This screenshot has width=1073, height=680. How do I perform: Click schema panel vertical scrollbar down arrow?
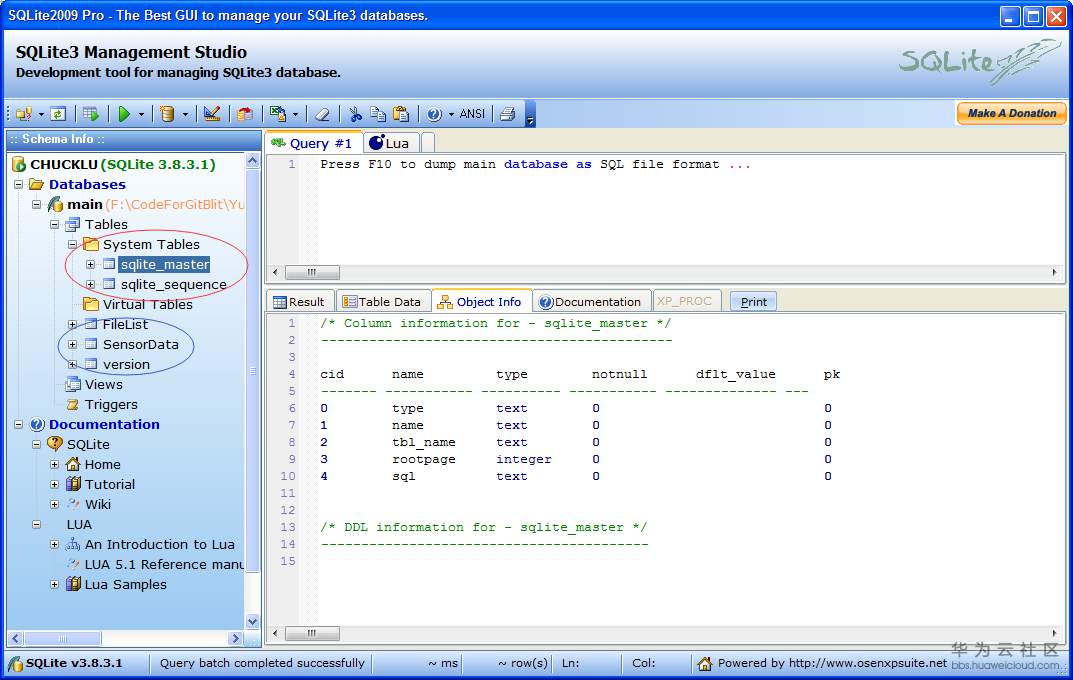pyautogui.click(x=253, y=622)
